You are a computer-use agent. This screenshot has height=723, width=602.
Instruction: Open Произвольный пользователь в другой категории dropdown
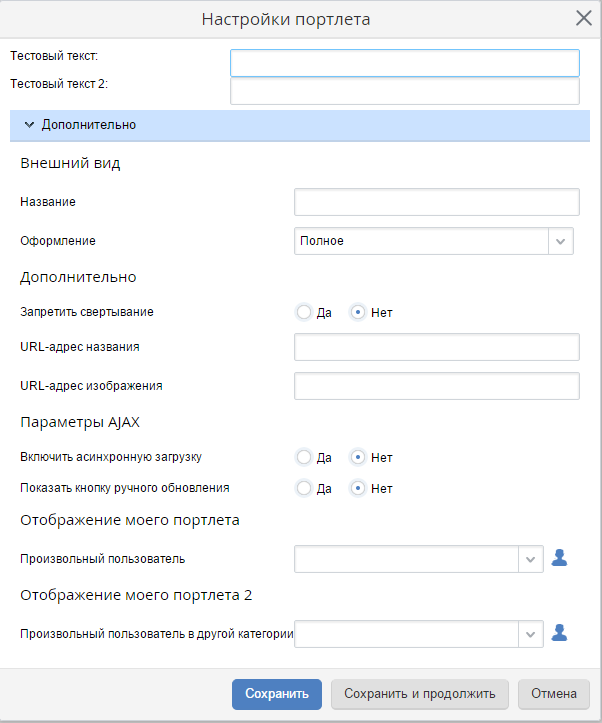pos(530,633)
